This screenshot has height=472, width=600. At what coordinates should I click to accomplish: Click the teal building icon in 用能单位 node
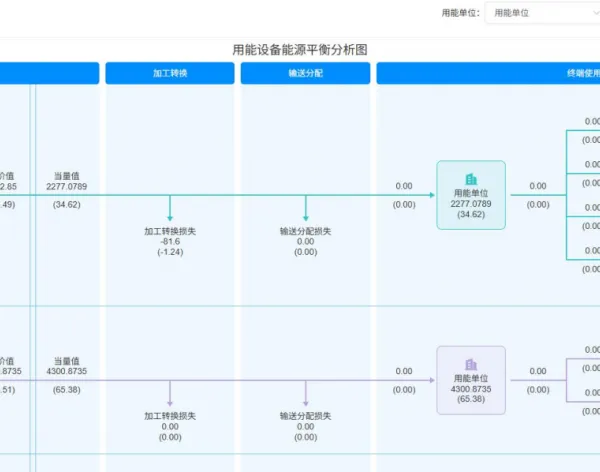click(x=471, y=179)
